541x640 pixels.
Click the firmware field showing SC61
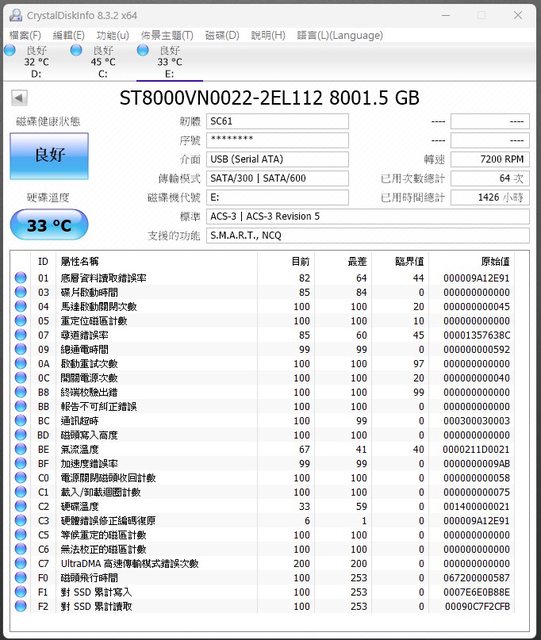point(277,121)
